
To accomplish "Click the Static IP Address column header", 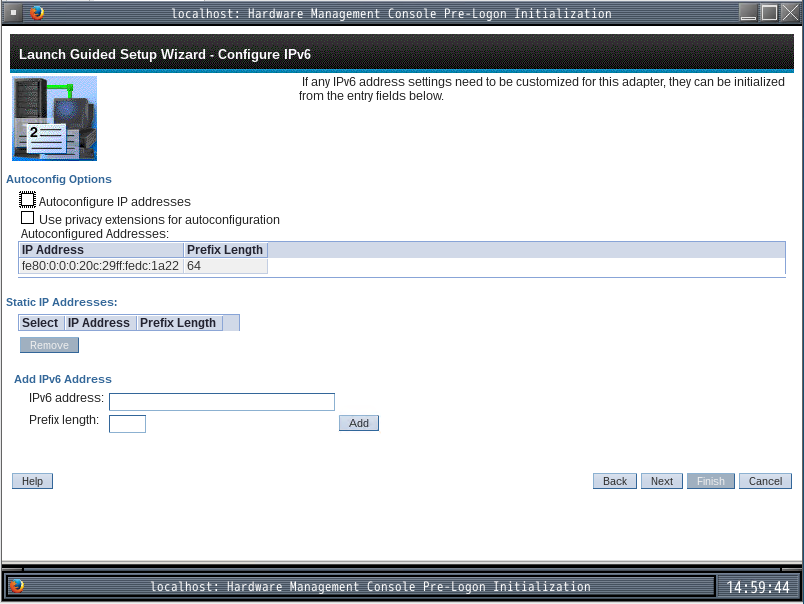I will coord(99,323).
